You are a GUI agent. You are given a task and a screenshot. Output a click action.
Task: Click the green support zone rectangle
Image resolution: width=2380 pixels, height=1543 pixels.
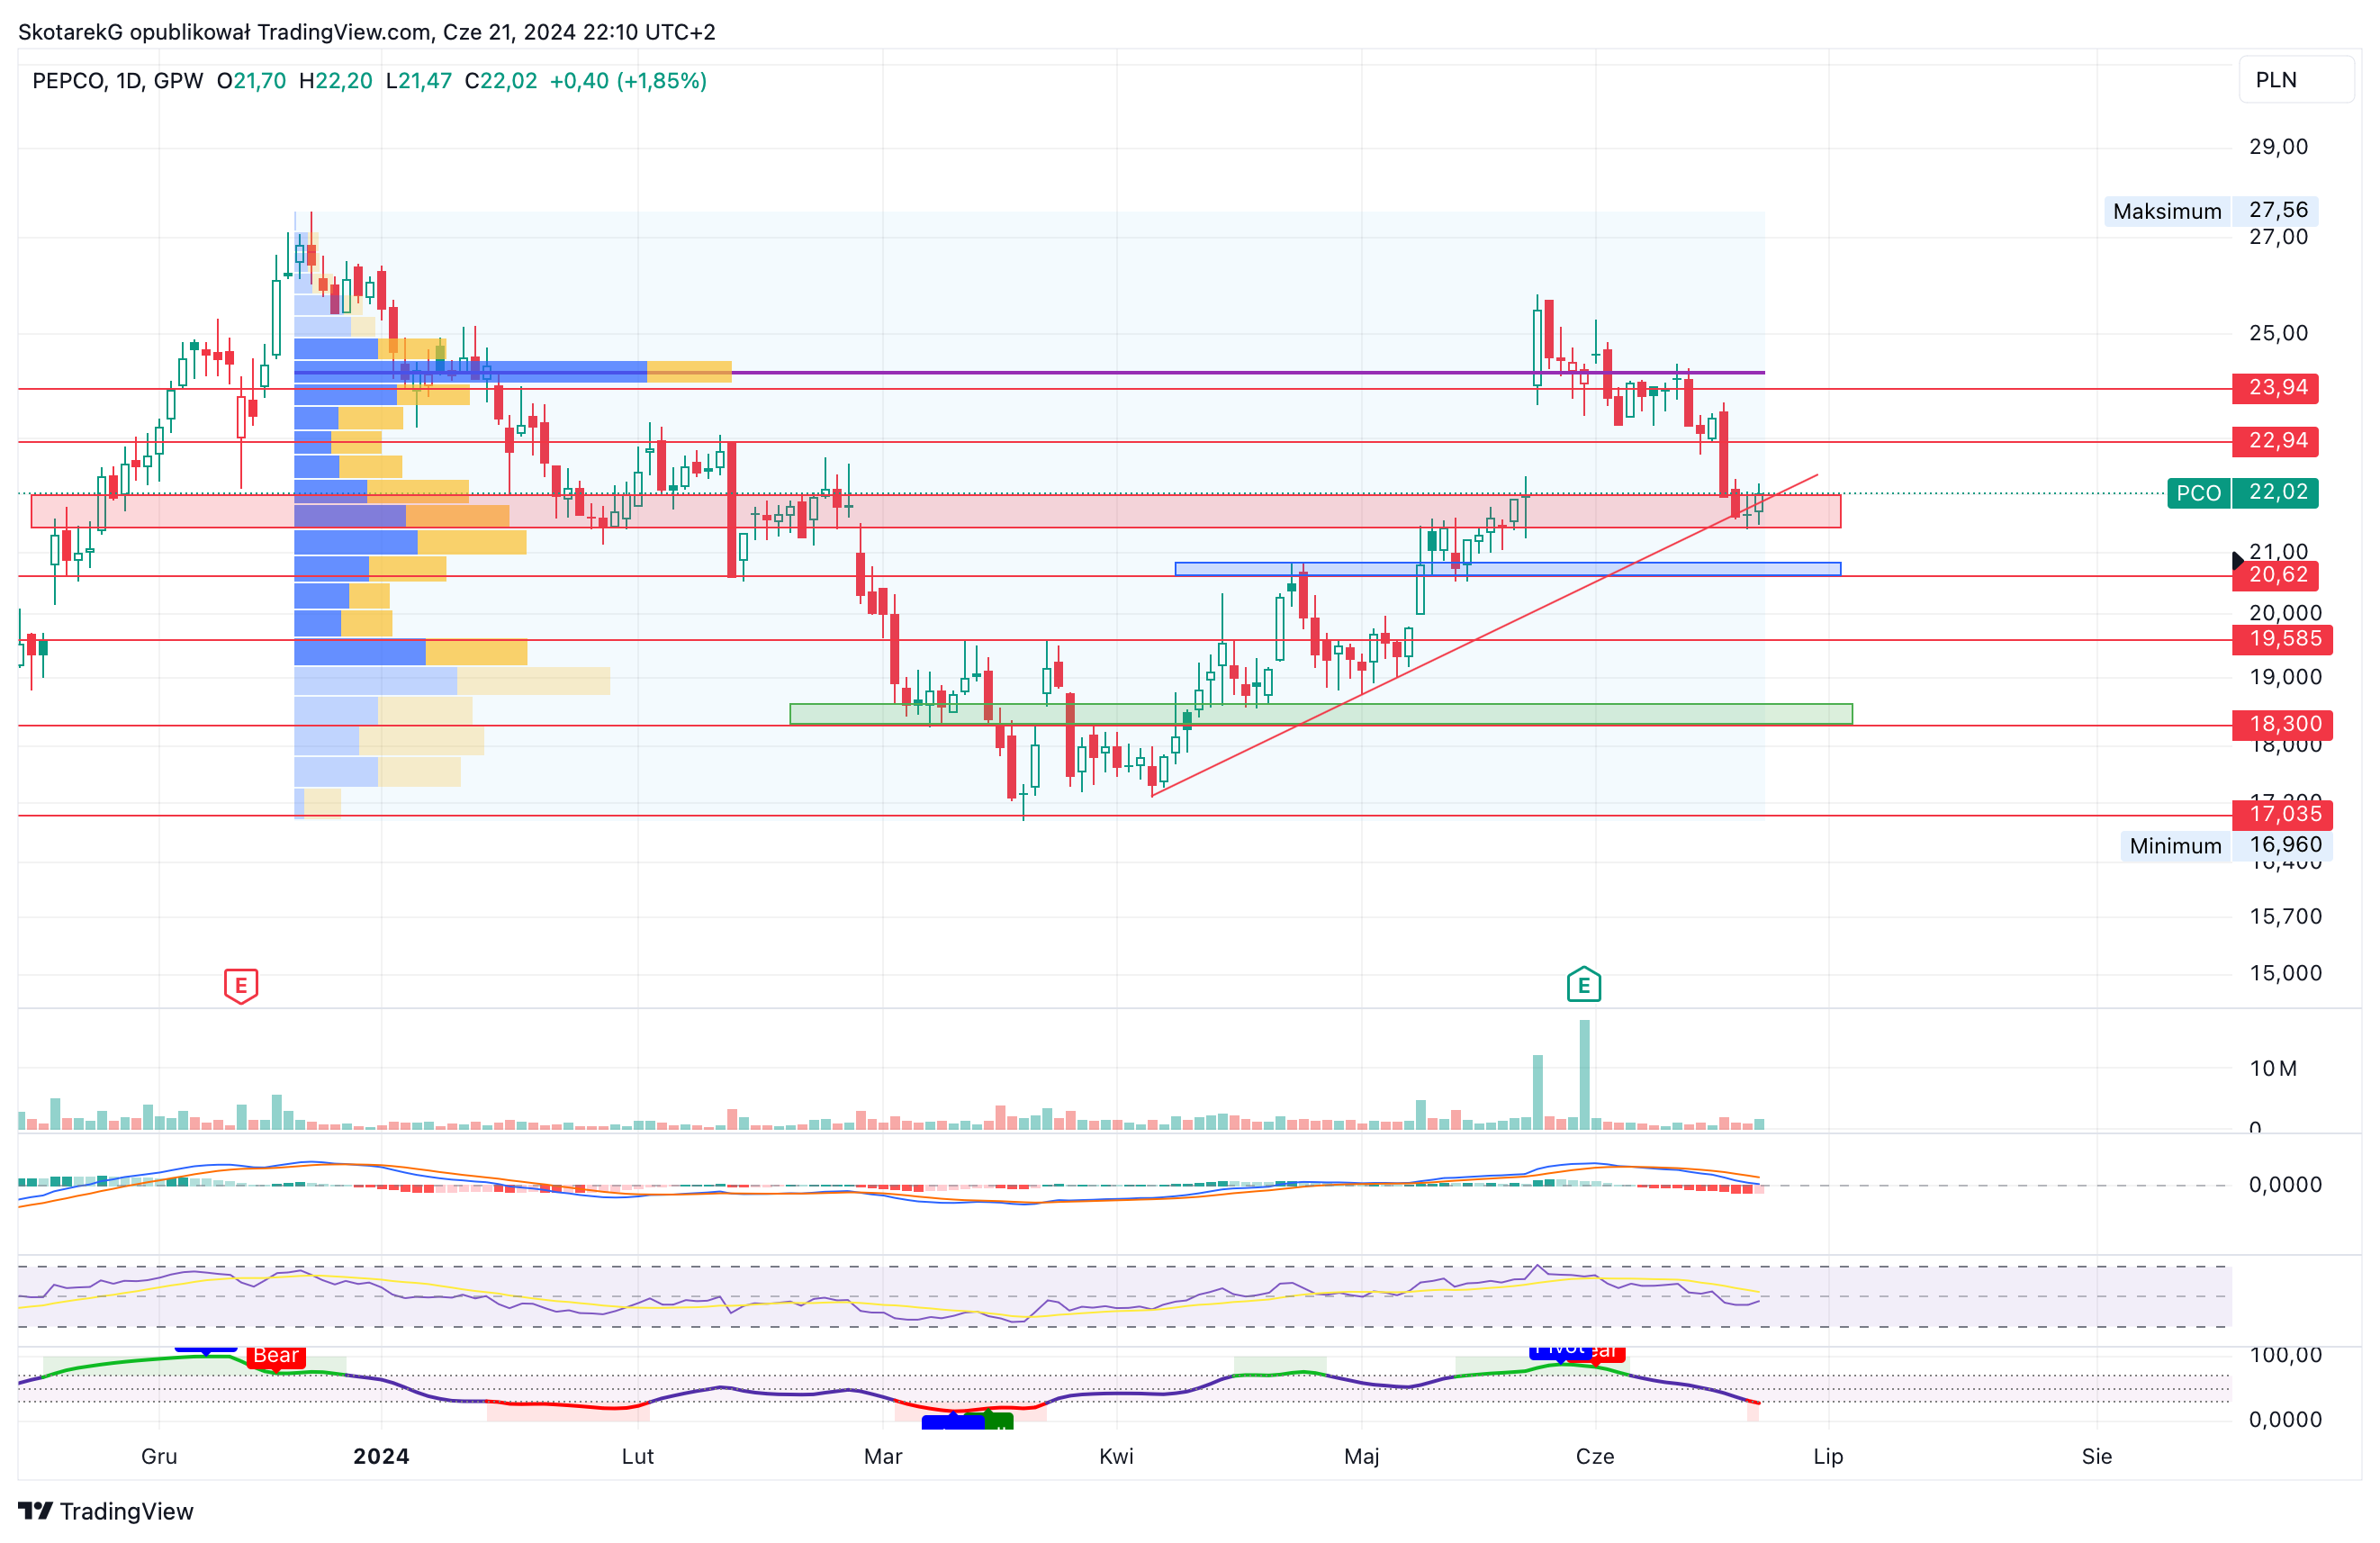[x=1320, y=714]
